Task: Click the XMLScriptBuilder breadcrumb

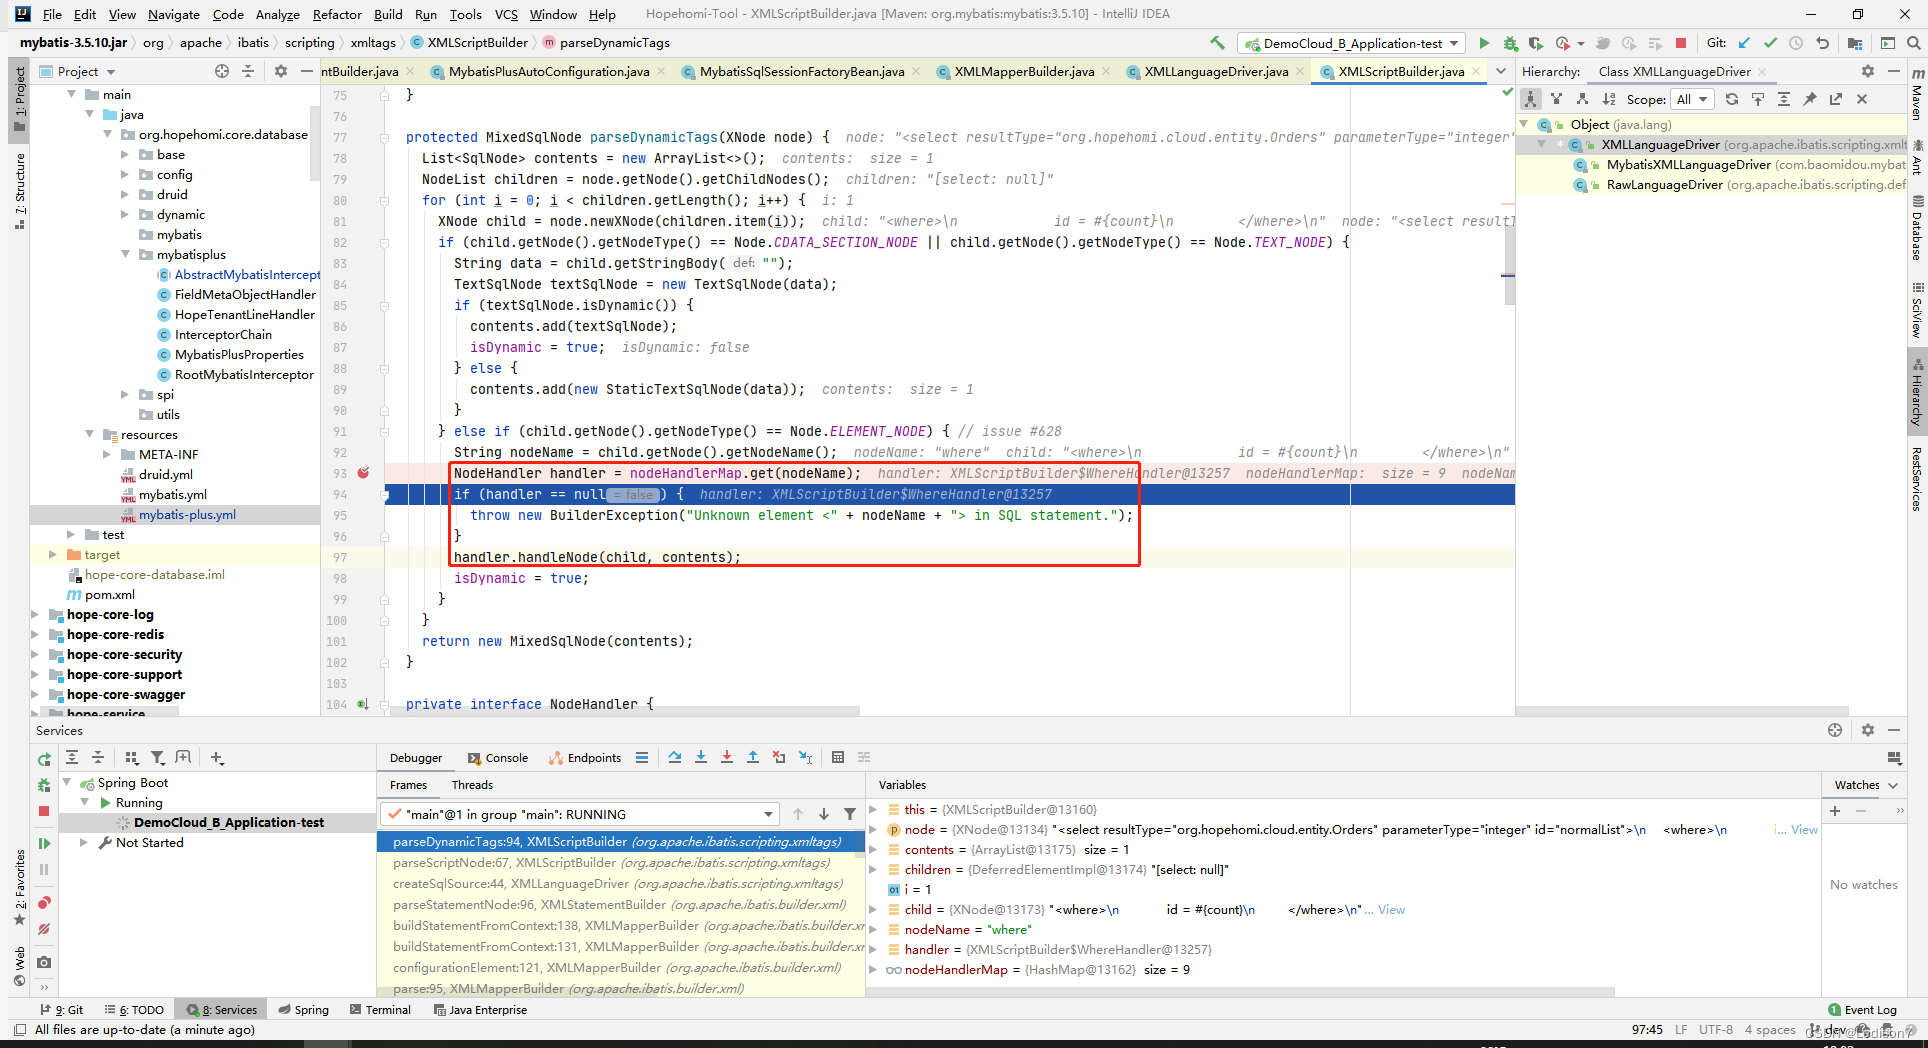Action: point(469,43)
